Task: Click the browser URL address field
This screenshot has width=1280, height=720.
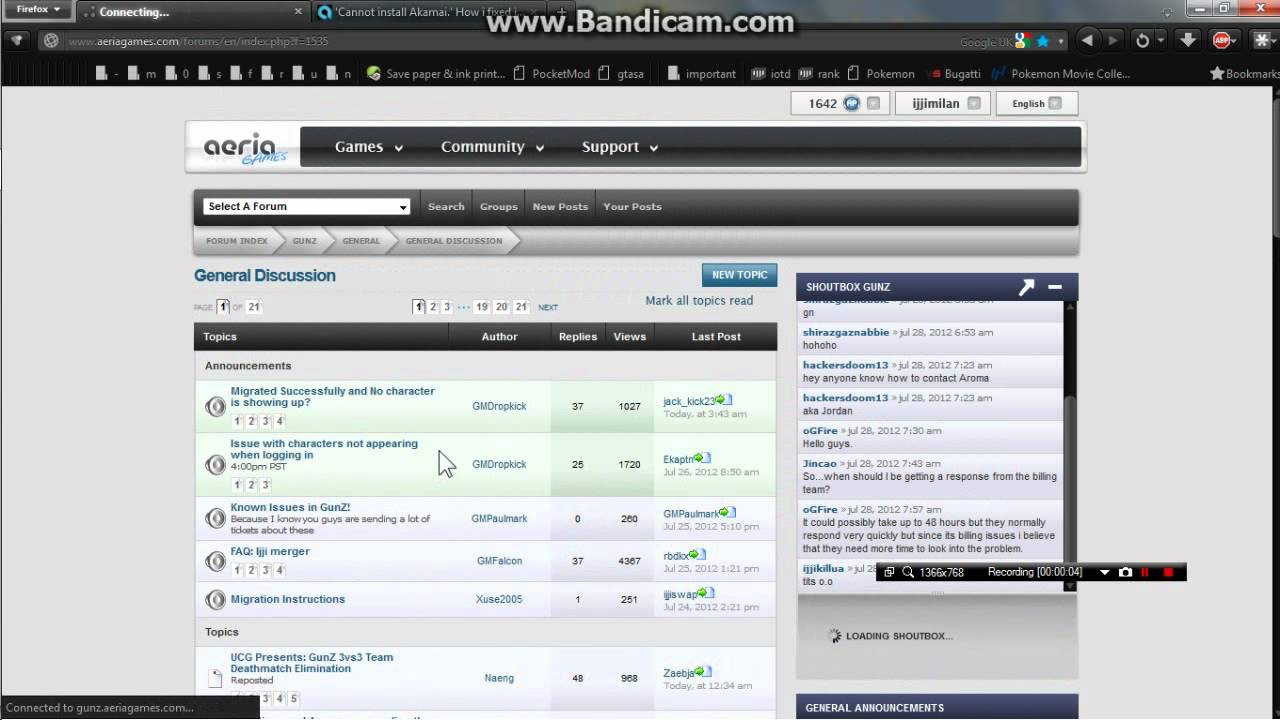Action: [x=500, y=42]
